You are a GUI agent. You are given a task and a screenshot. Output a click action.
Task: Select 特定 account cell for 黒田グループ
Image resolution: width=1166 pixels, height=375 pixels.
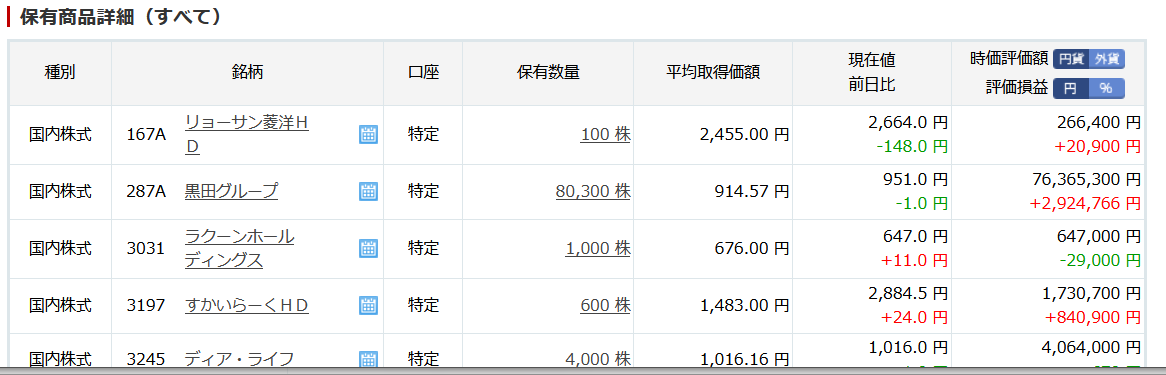click(x=424, y=191)
